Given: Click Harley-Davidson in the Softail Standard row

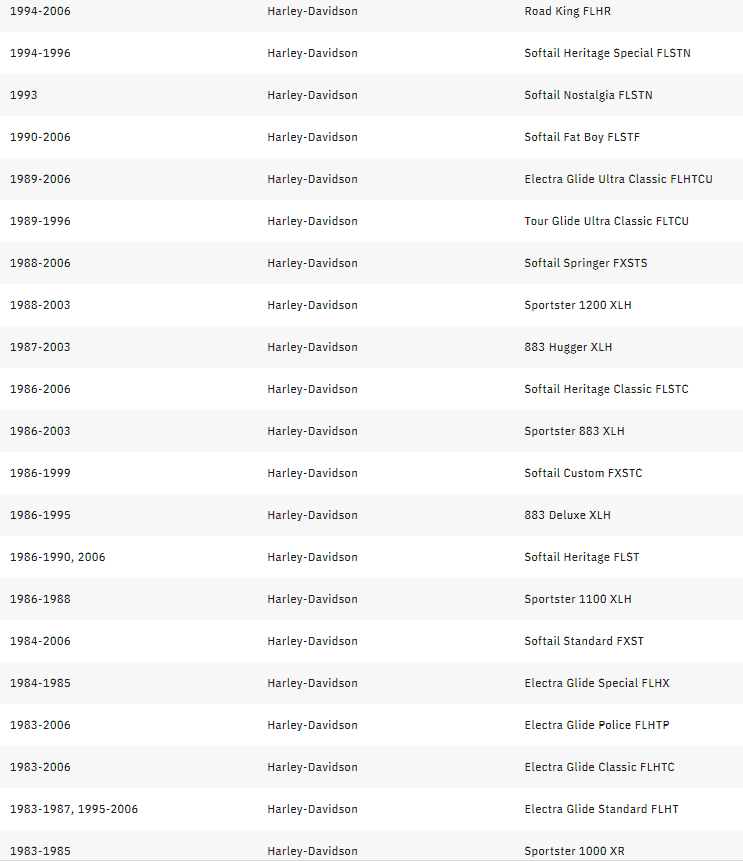Looking at the screenshot, I should click(312, 641).
